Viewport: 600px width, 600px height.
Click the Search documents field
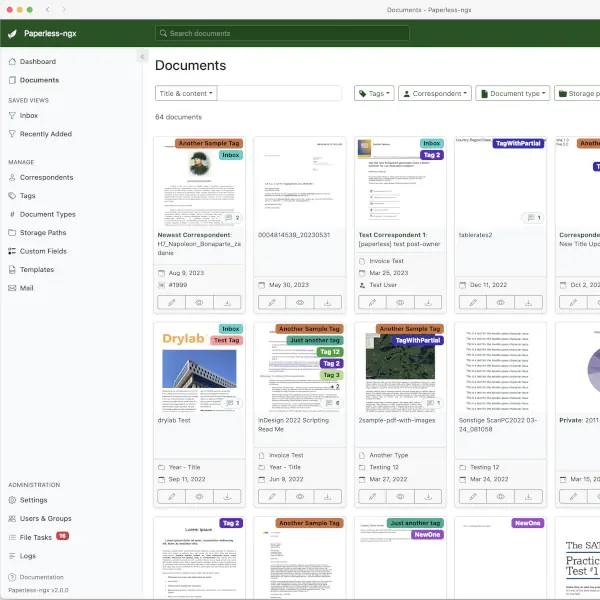[282, 33]
